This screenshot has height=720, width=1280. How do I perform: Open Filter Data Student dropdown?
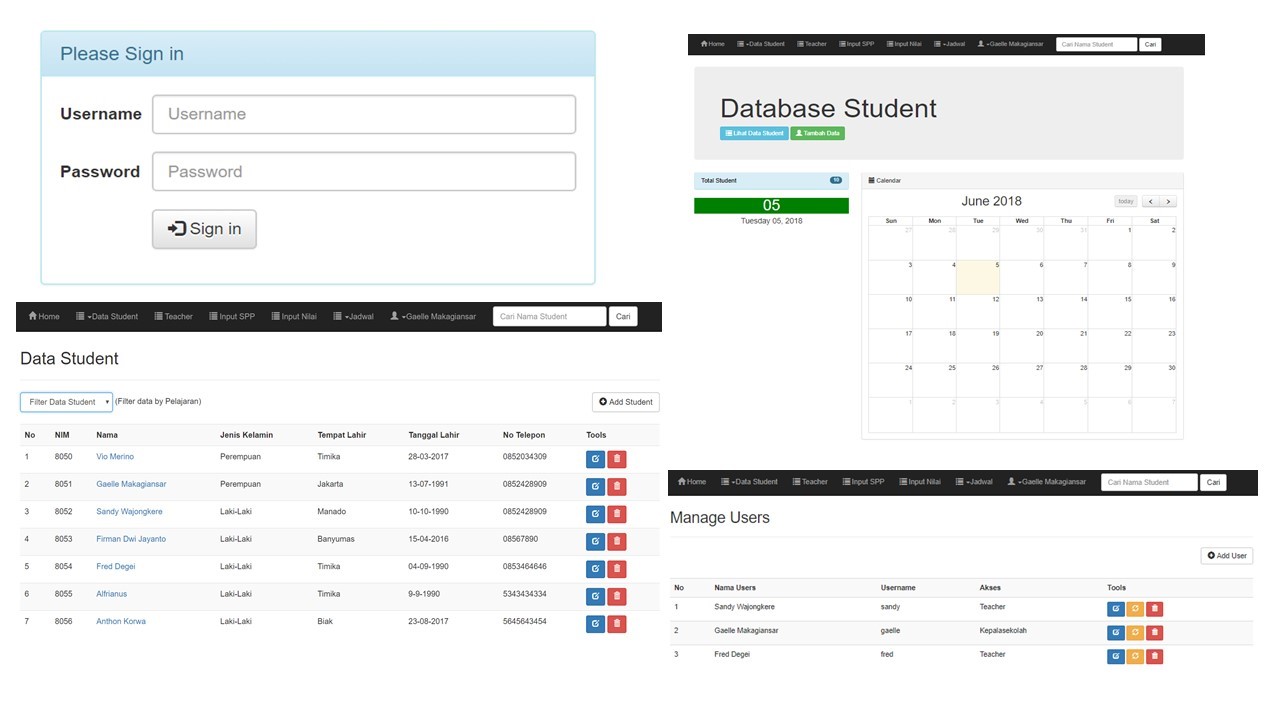click(x=66, y=402)
